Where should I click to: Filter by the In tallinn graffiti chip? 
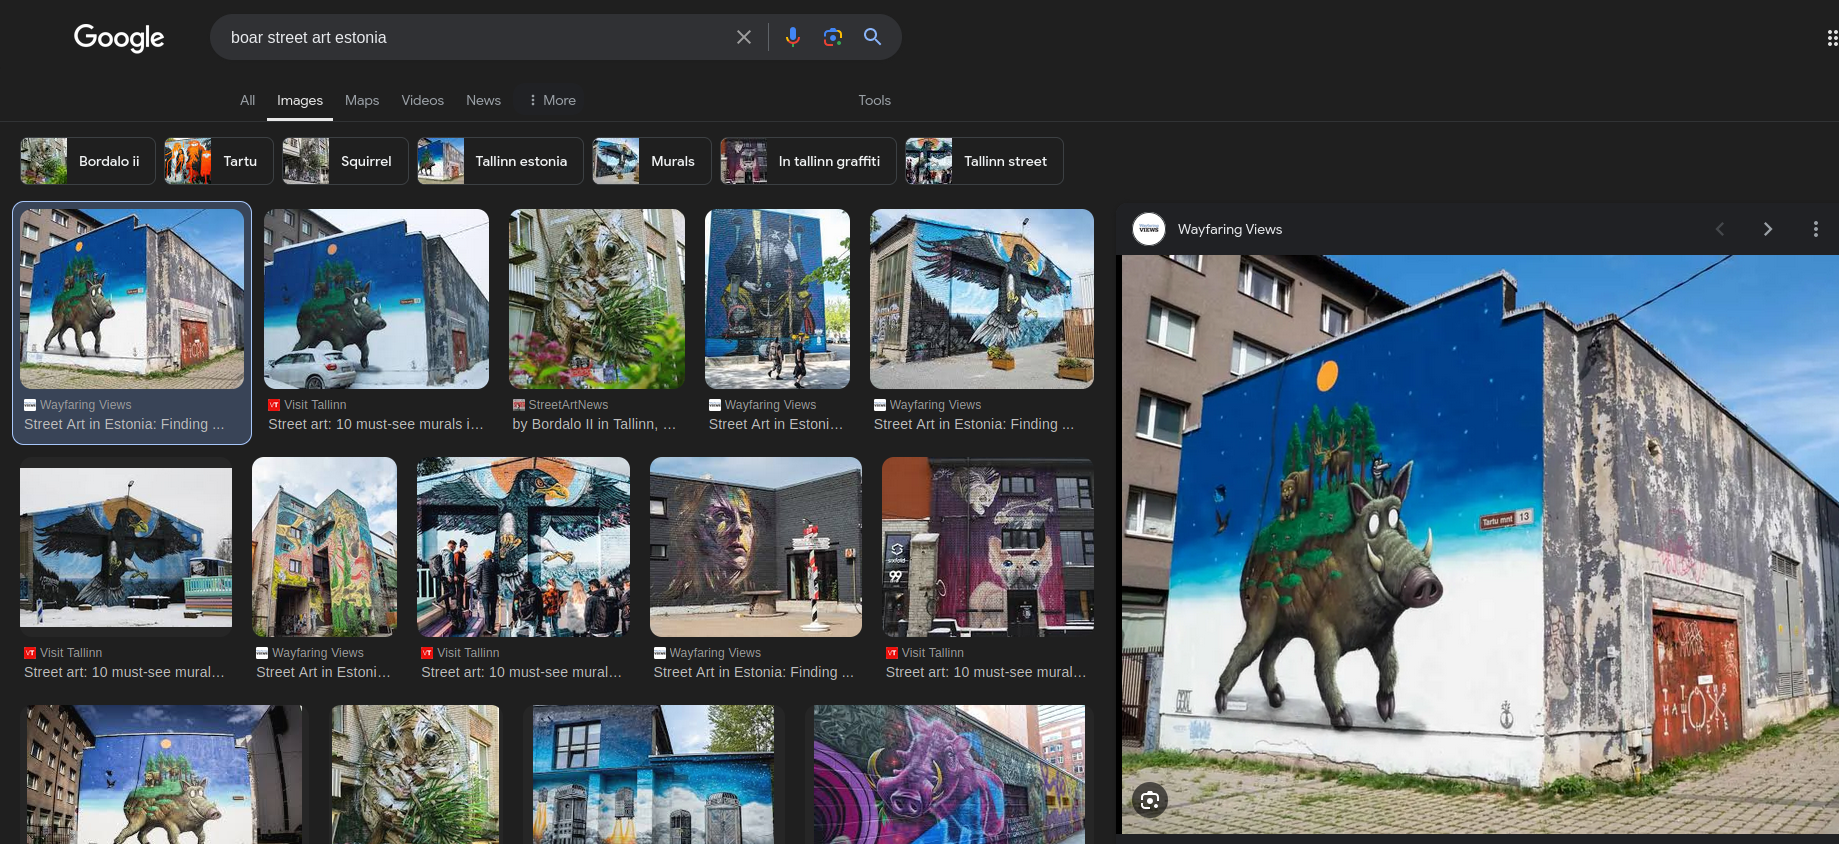[x=808, y=161]
